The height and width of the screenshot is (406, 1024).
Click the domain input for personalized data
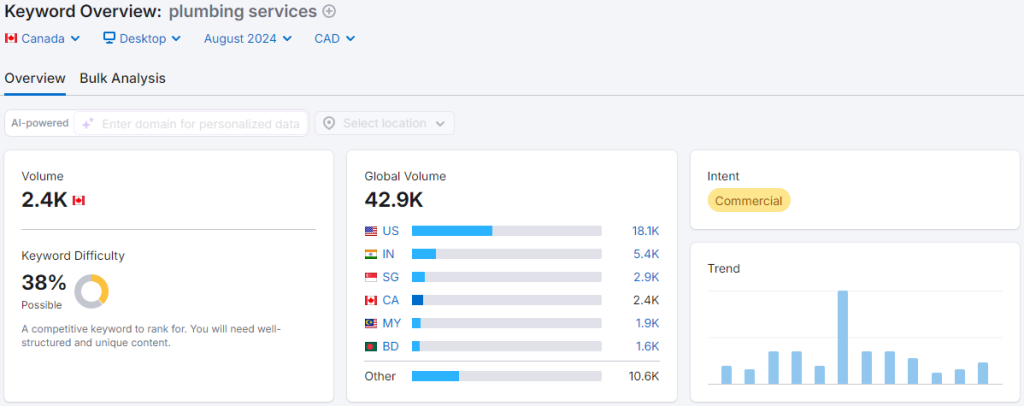tap(200, 124)
